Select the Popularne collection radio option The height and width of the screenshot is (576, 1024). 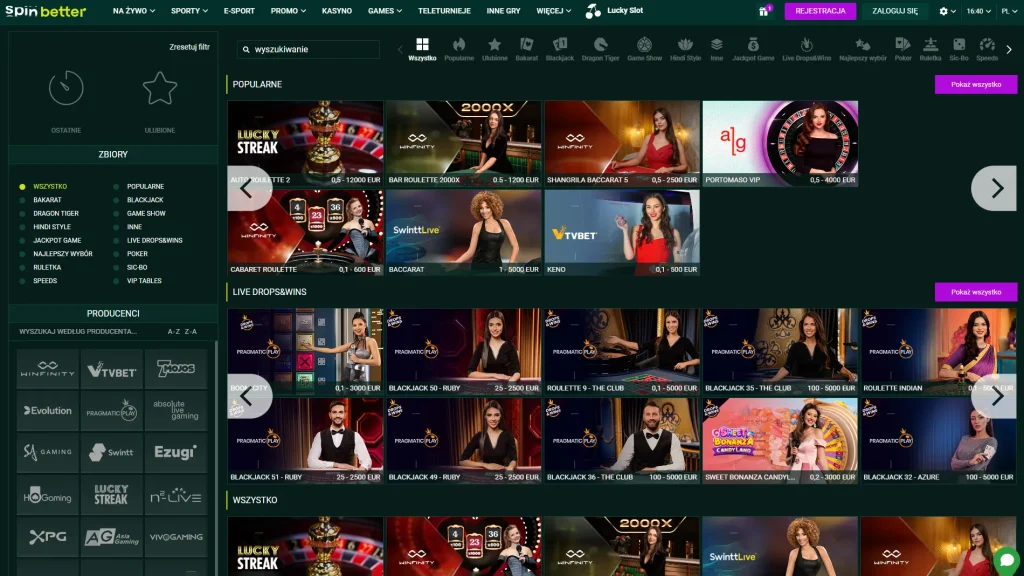116,187
